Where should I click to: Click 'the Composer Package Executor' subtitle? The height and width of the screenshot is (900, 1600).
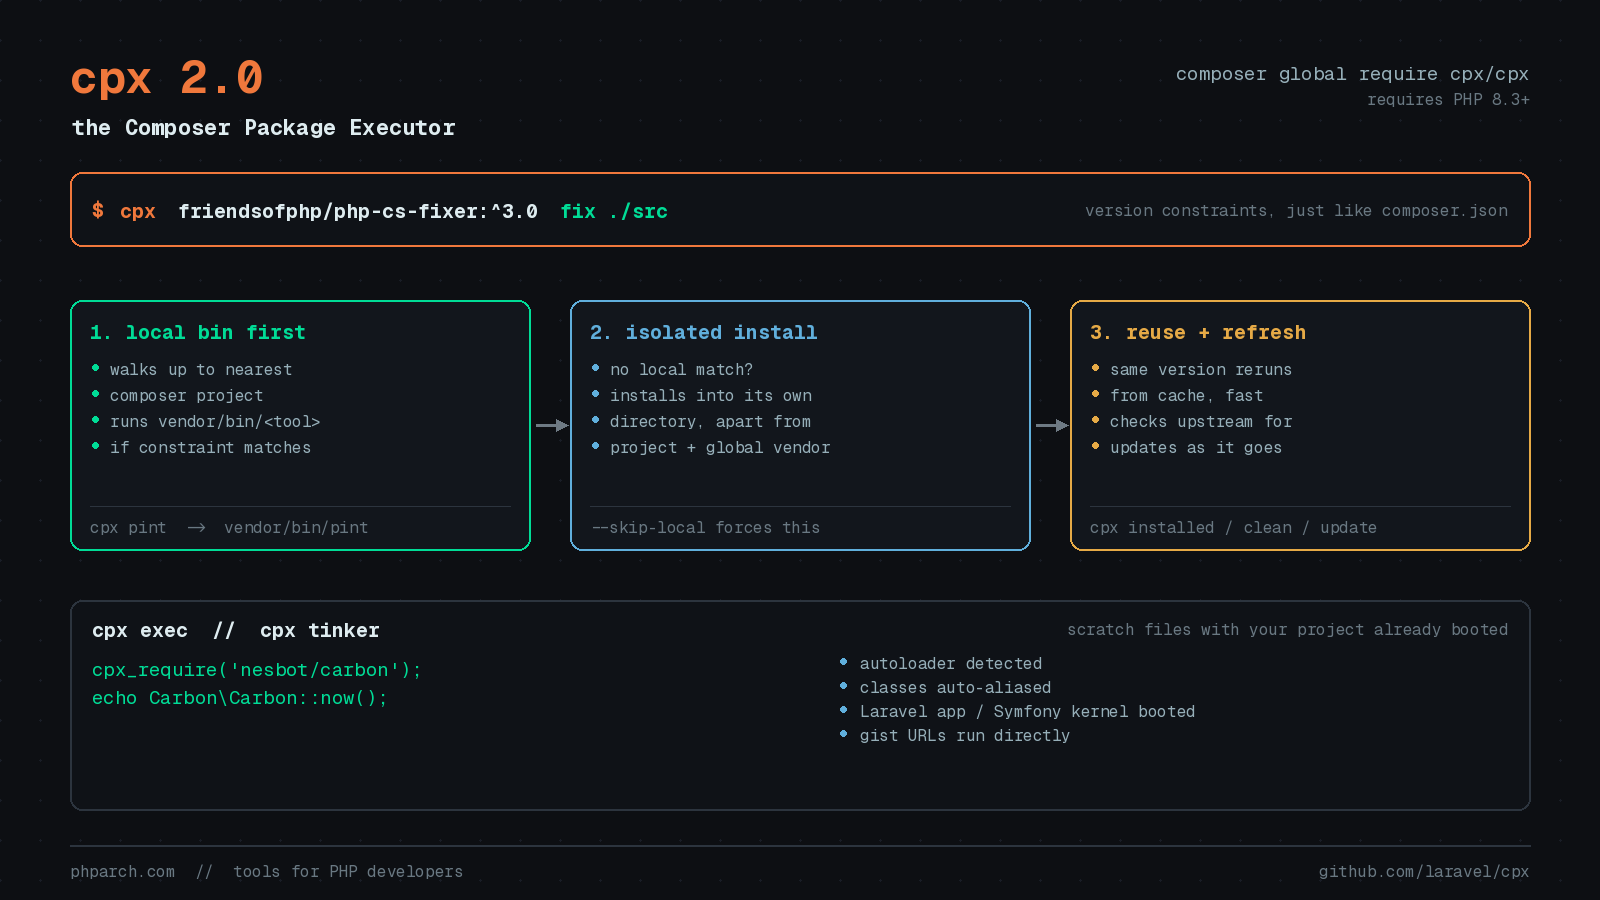pos(264,128)
